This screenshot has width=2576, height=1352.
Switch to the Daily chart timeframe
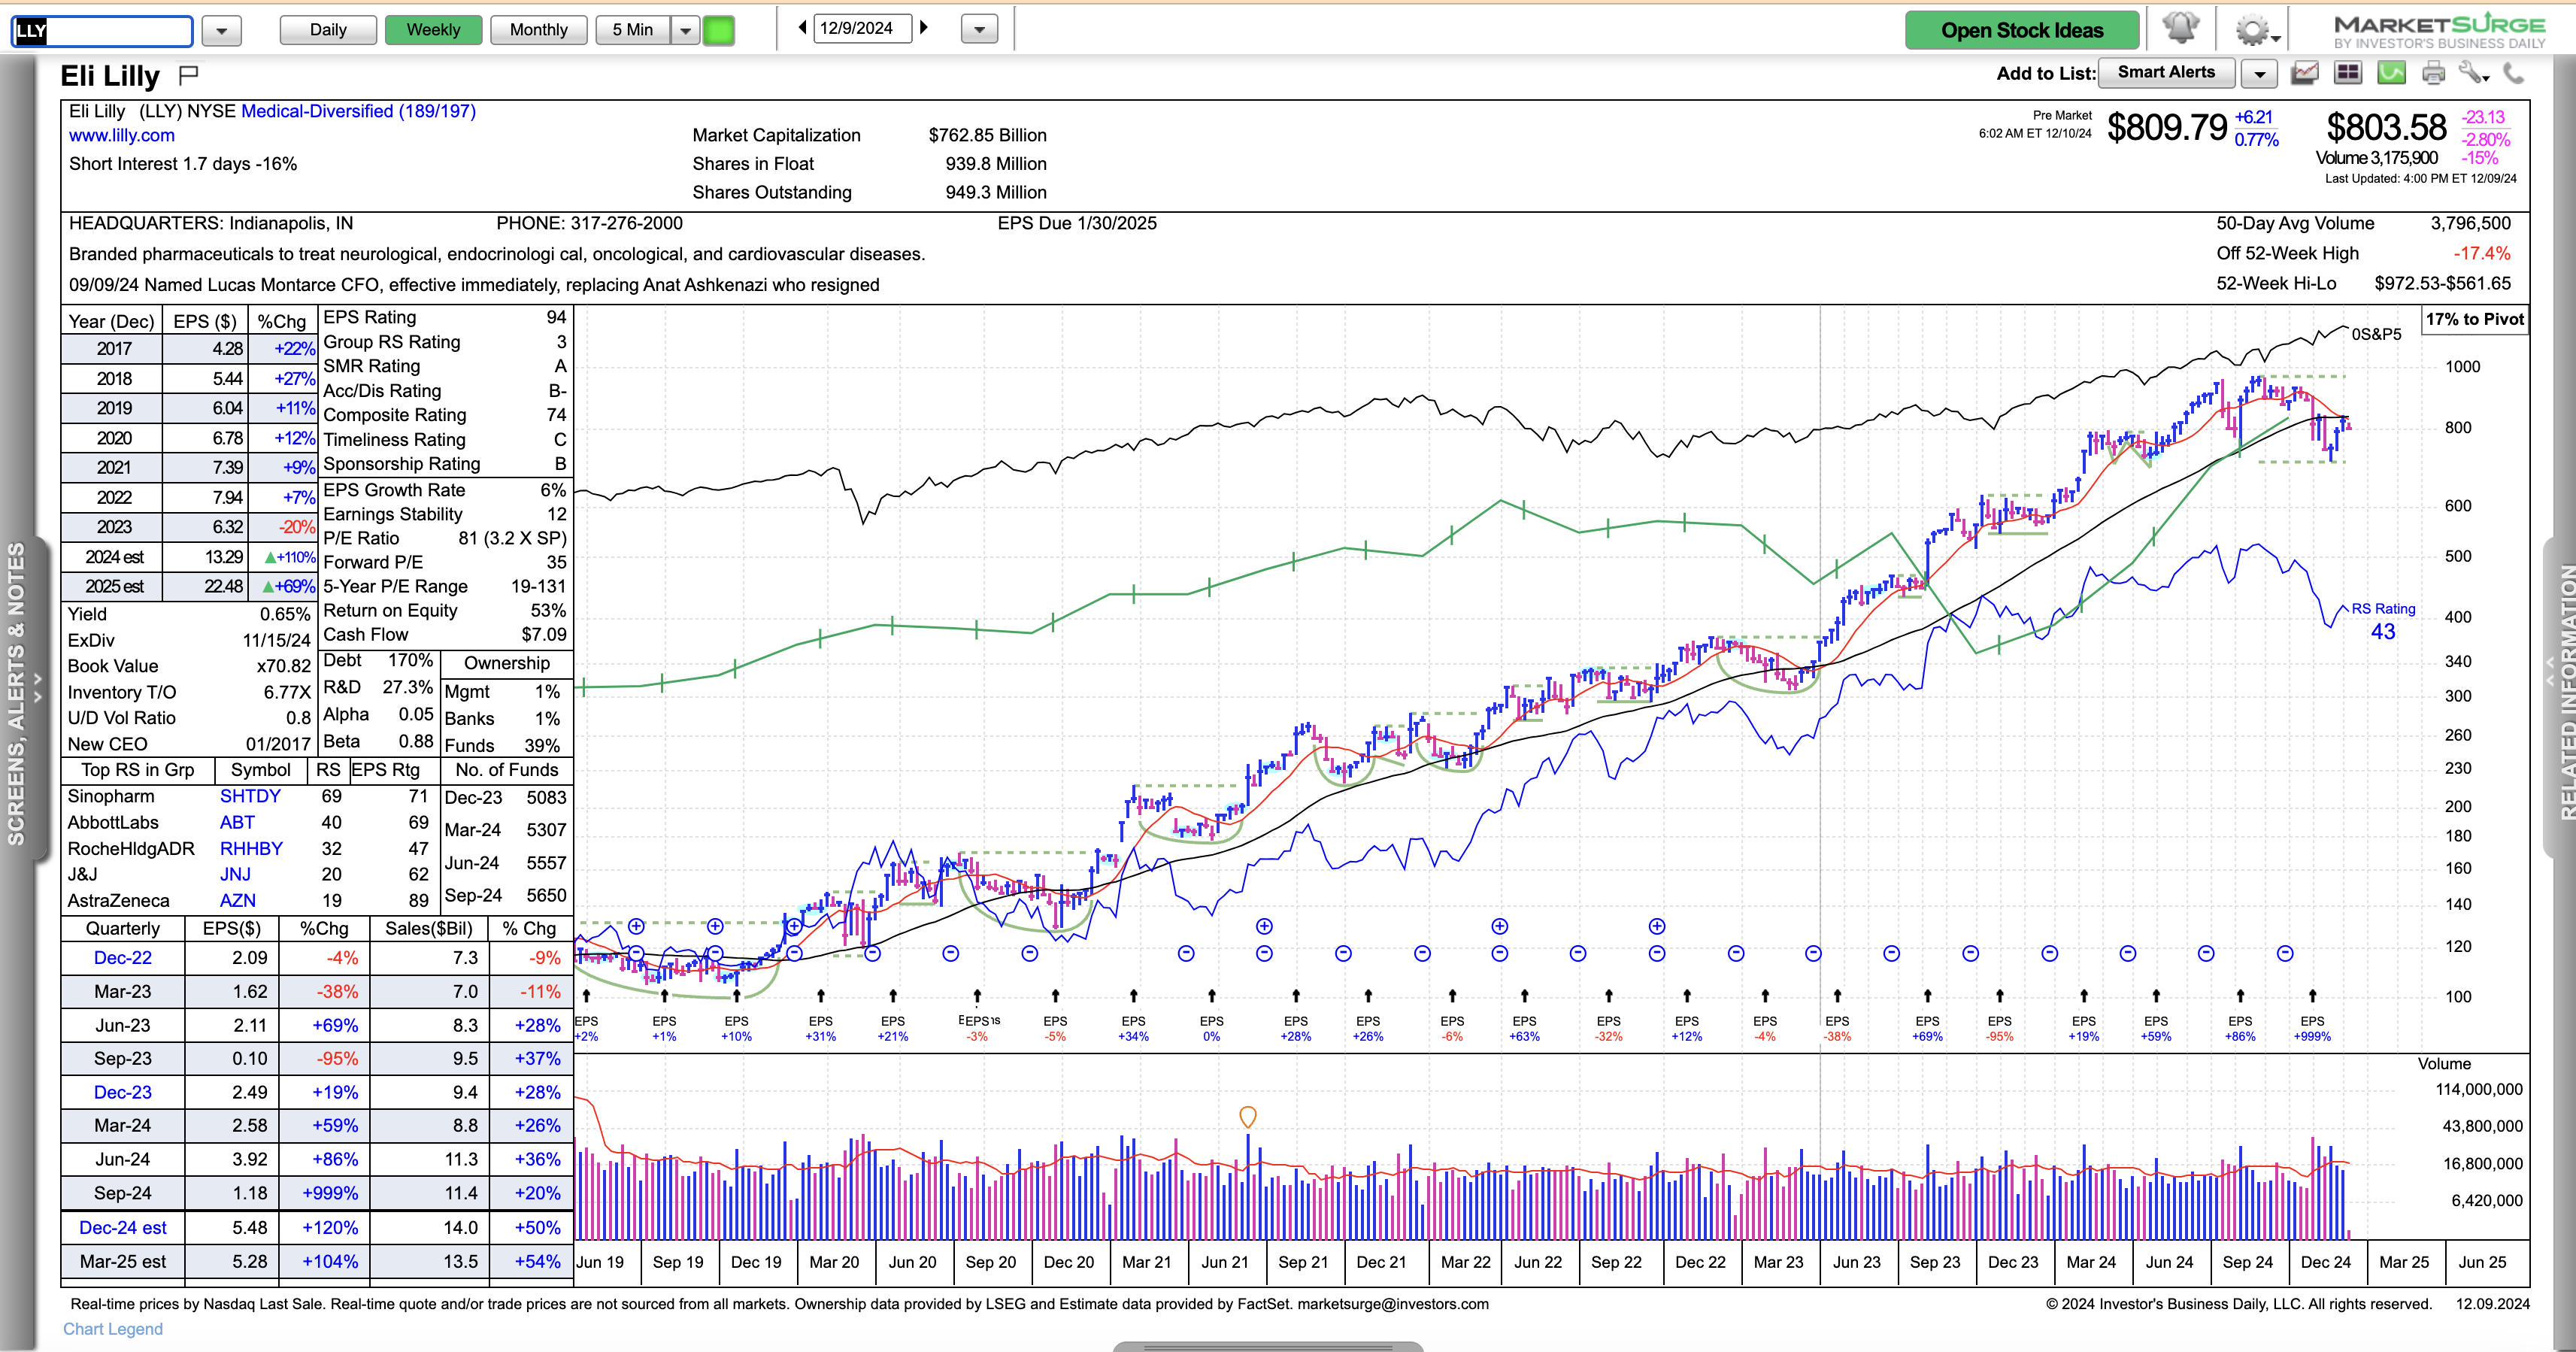(x=328, y=30)
